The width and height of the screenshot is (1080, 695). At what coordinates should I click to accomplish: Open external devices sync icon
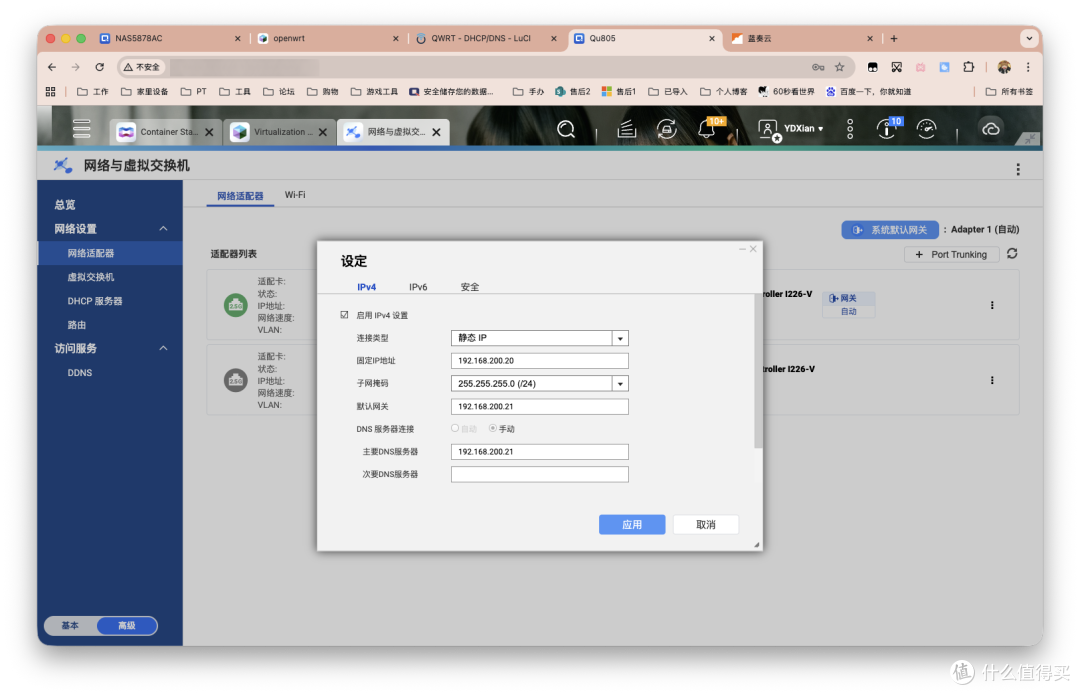(667, 129)
